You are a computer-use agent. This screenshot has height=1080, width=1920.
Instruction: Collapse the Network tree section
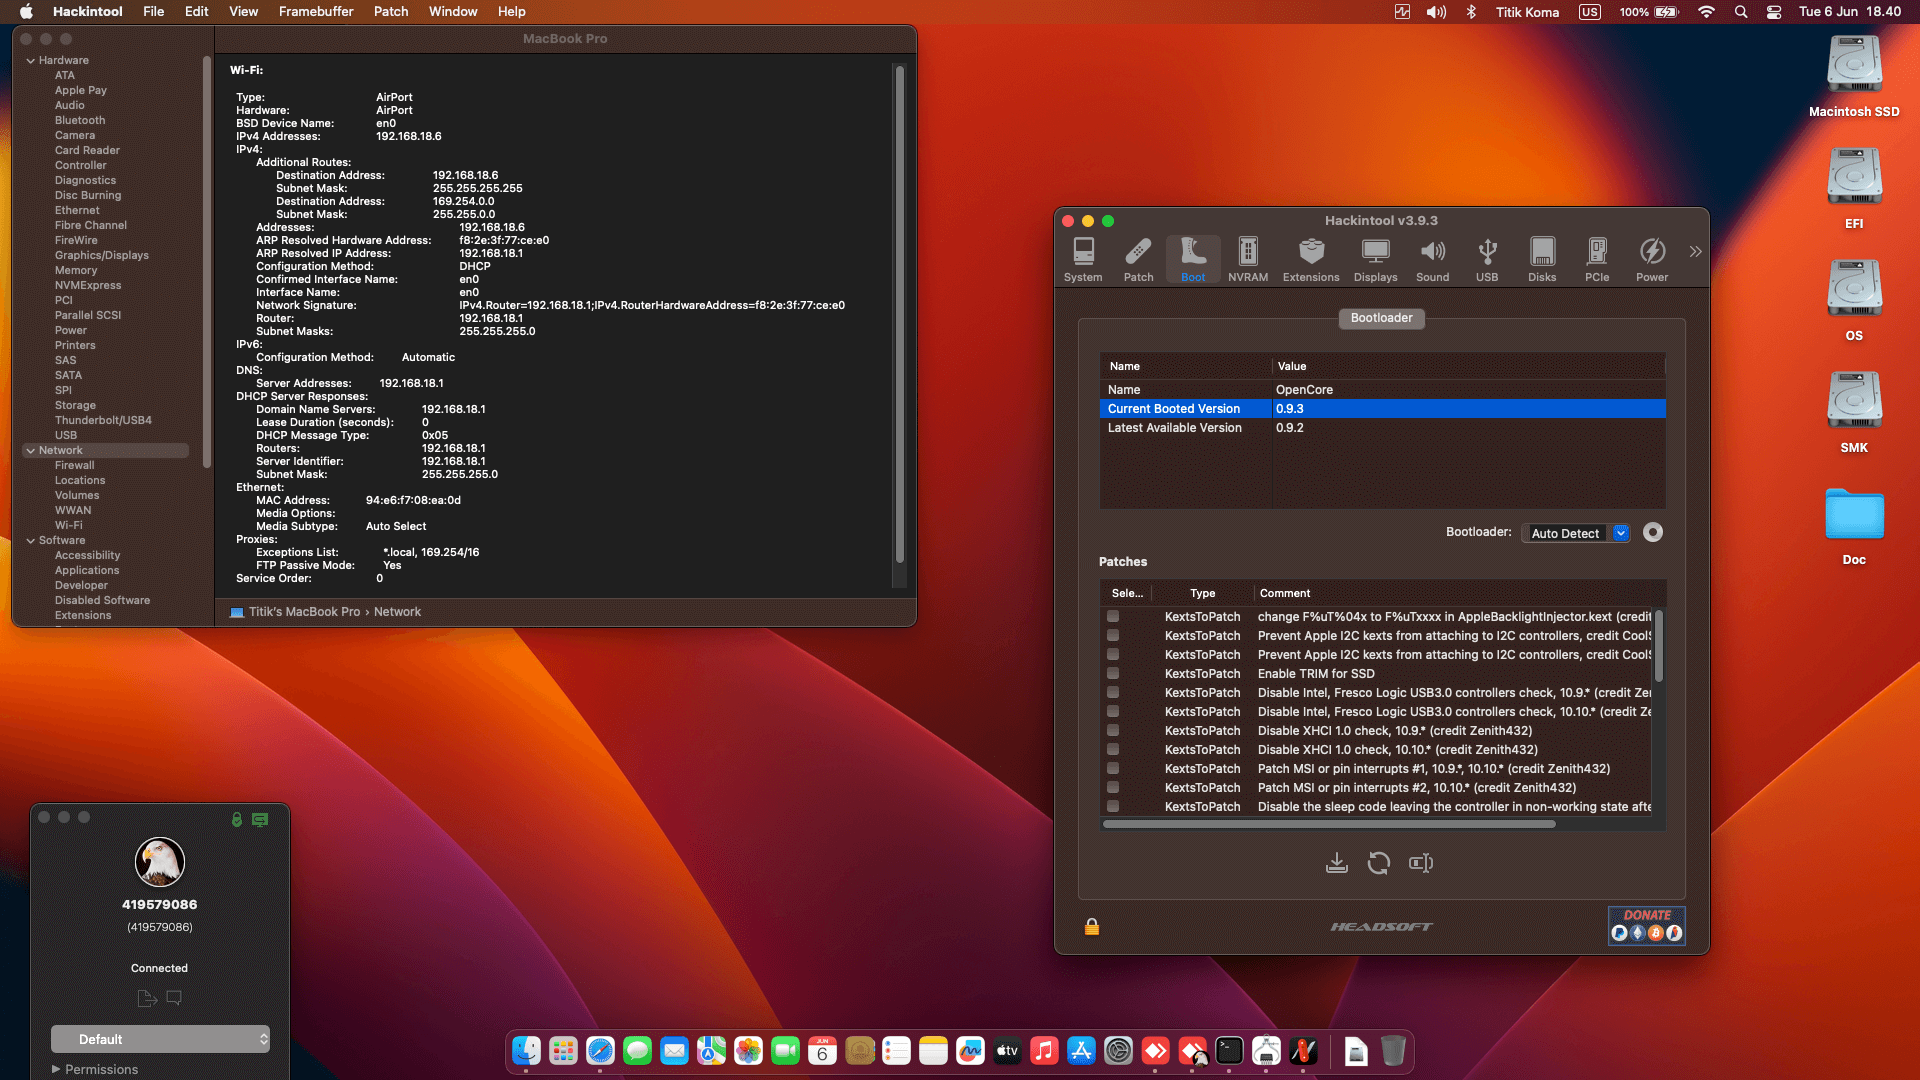30,451
